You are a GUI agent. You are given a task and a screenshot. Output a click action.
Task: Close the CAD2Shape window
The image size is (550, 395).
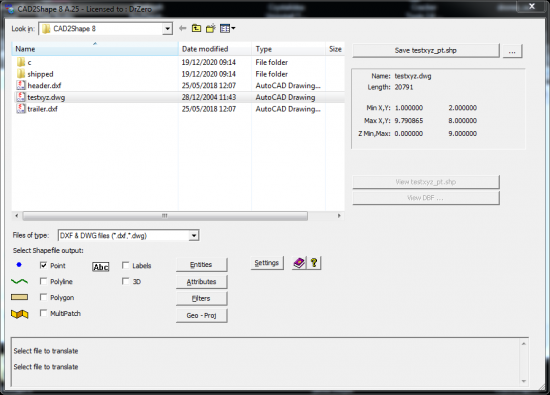(532, 6)
